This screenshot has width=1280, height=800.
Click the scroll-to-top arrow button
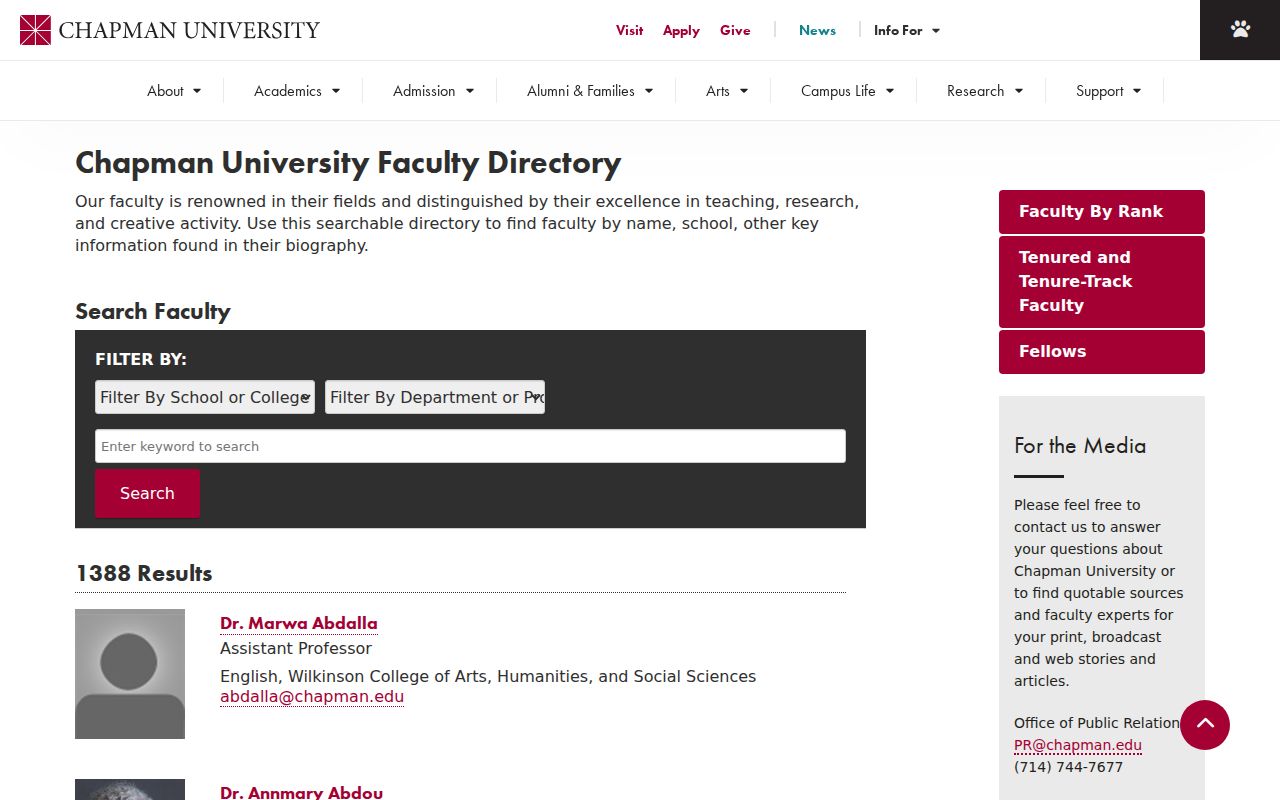pos(1205,725)
